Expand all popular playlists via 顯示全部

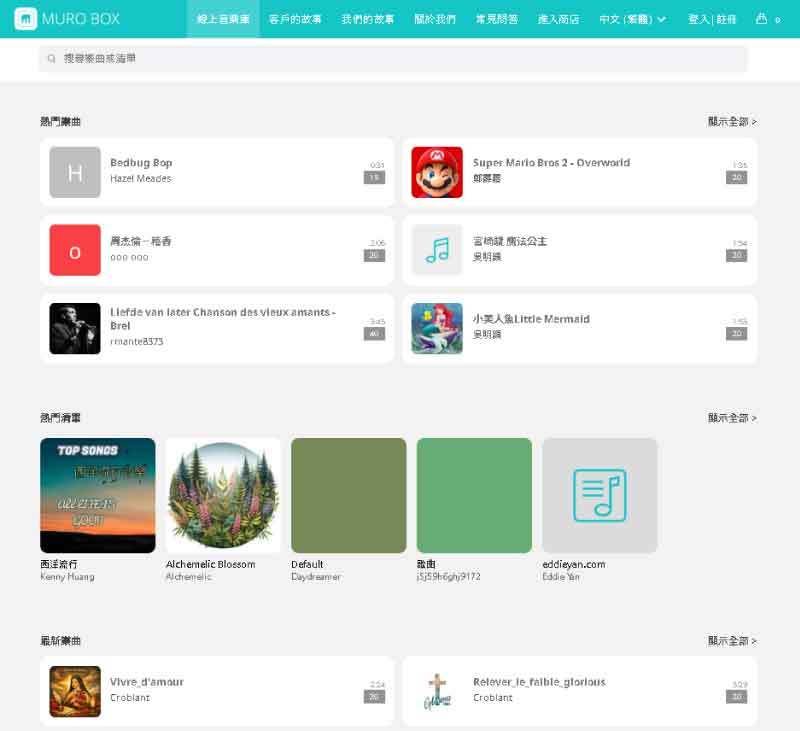pos(732,418)
